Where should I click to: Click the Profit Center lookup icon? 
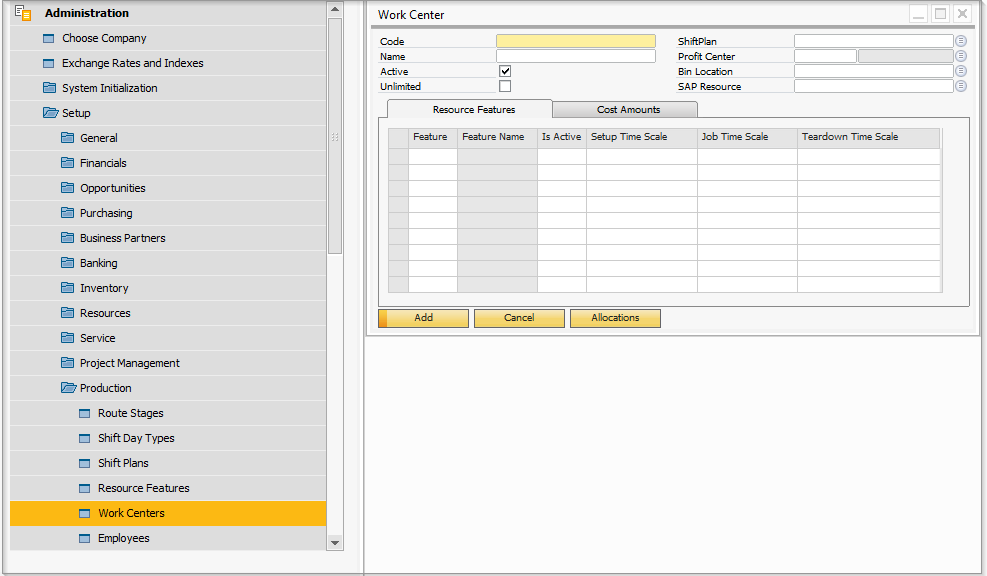coord(961,56)
